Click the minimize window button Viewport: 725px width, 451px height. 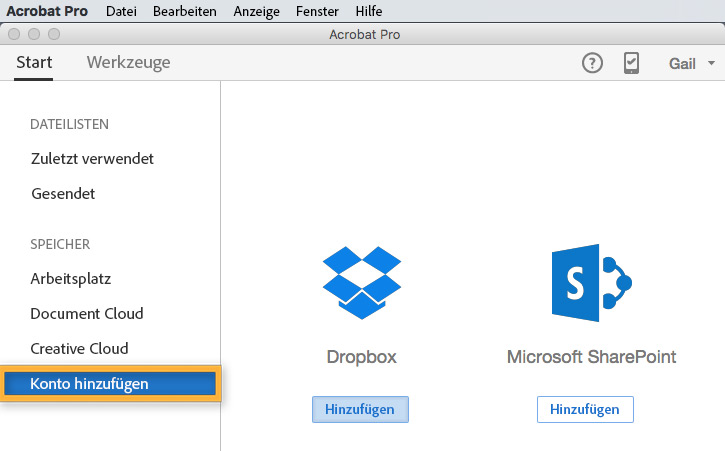[34, 34]
